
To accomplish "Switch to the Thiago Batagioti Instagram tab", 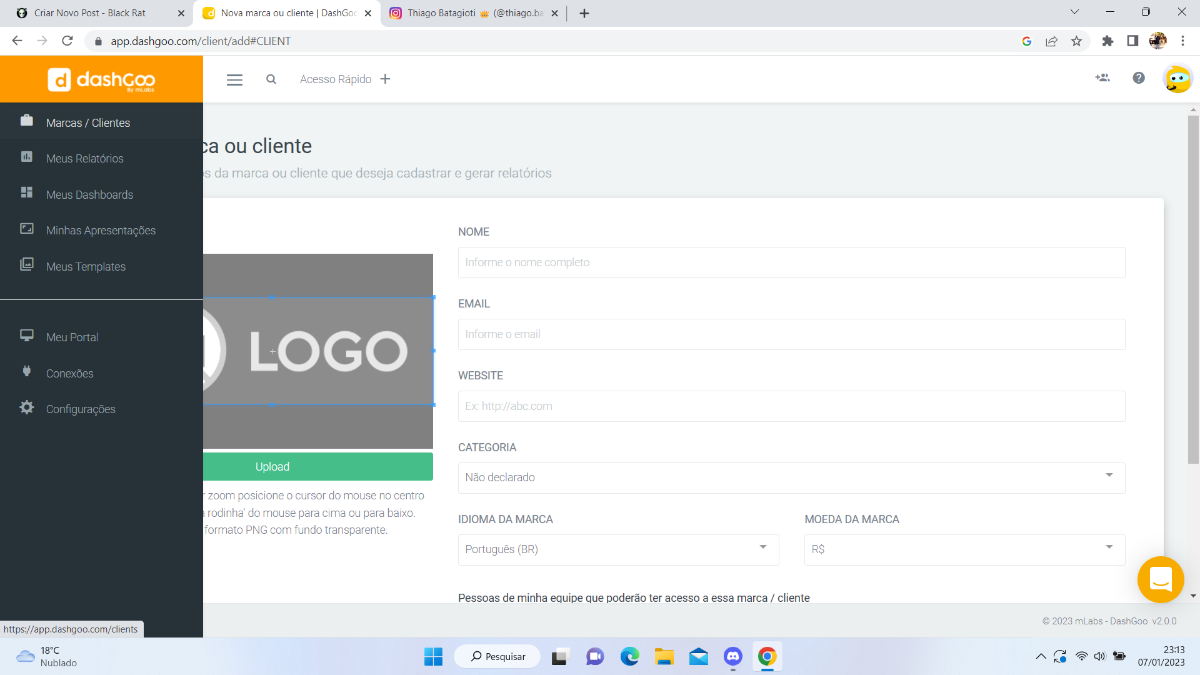I will click(x=474, y=13).
